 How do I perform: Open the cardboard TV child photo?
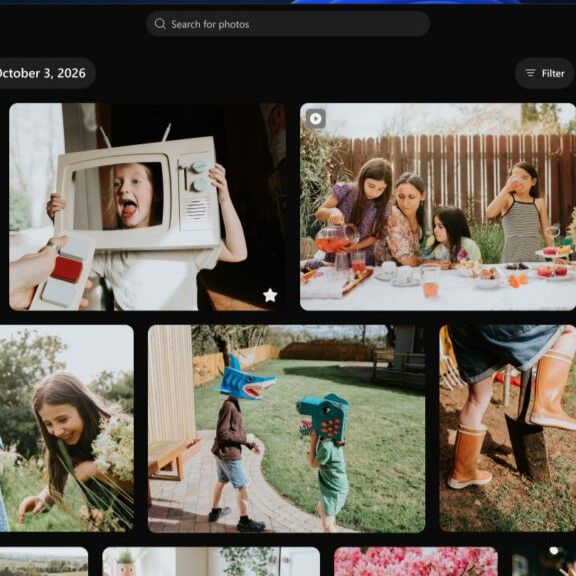148,206
